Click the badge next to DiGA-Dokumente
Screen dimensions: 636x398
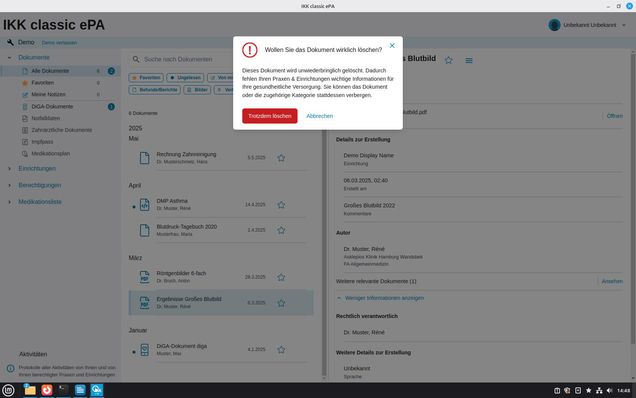point(111,107)
